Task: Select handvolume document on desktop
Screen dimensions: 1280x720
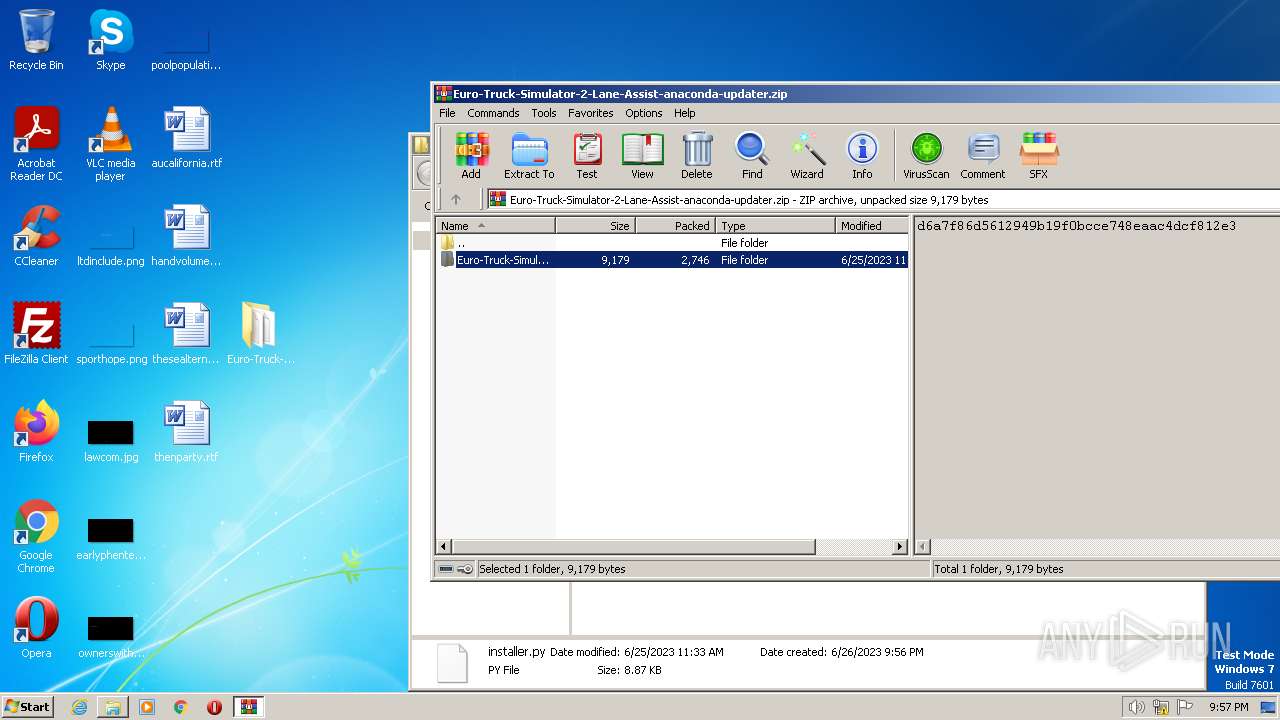Action: tap(186, 236)
